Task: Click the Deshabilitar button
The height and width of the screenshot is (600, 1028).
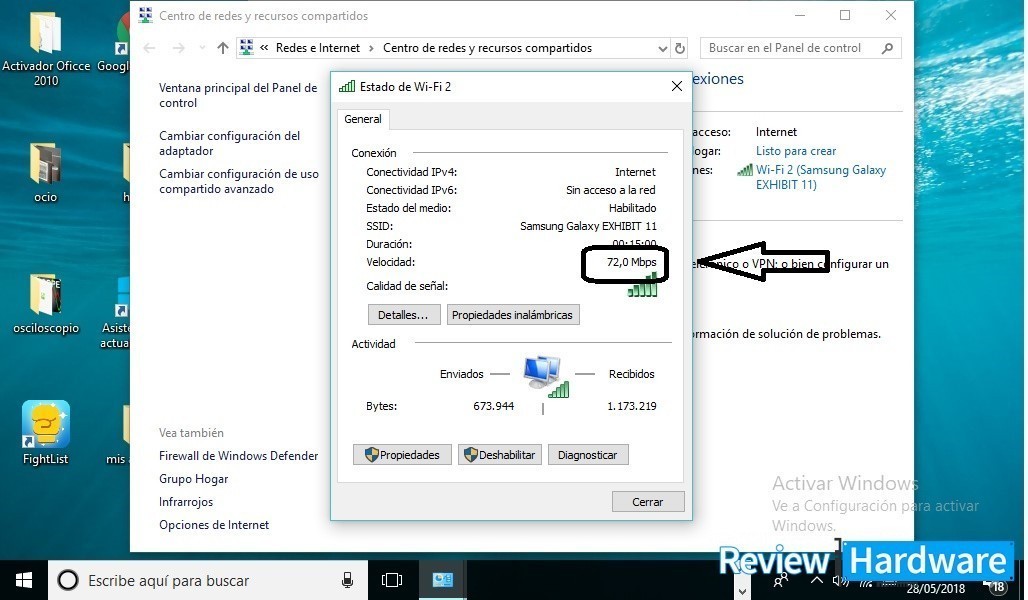Action: pos(500,454)
